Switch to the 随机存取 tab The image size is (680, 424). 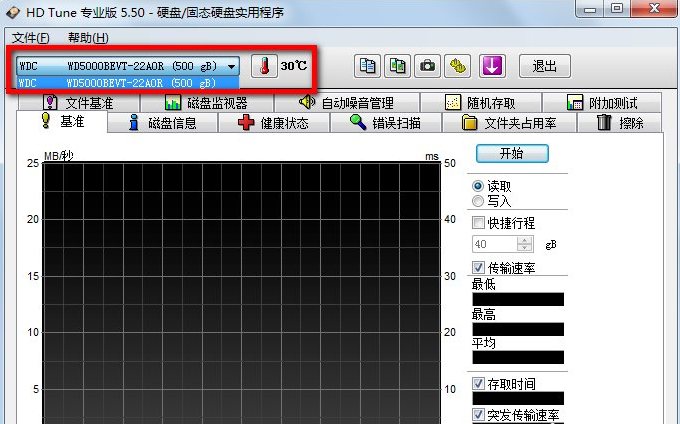pyautogui.click(x=481, y=103)
